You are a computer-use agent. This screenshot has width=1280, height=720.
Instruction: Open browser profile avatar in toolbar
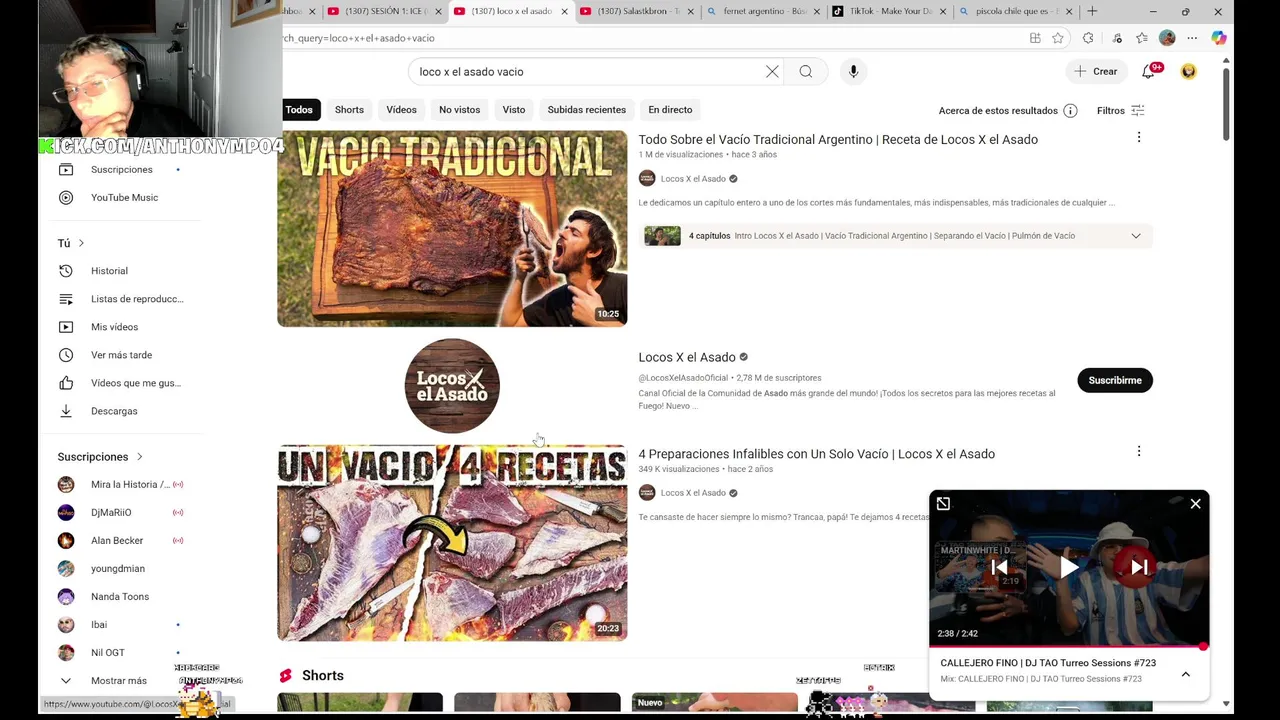[1167, 38]
